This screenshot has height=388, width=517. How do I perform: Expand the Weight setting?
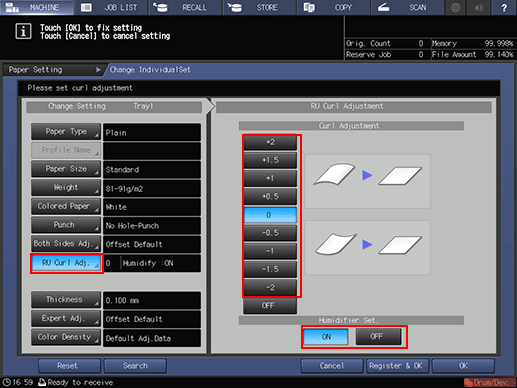66,188
